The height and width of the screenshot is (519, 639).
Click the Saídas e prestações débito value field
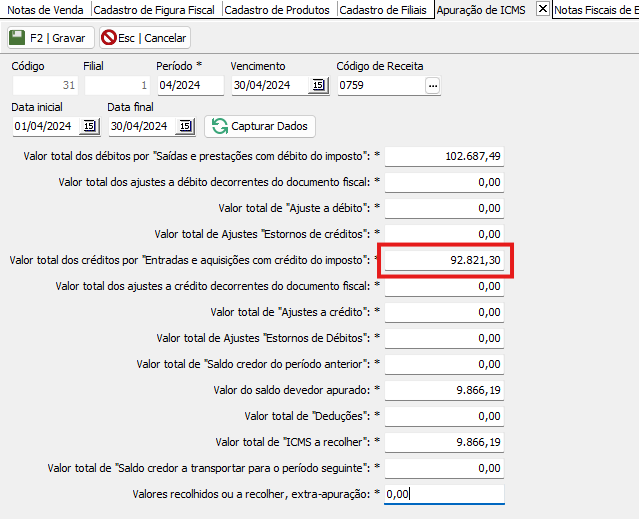444,156
